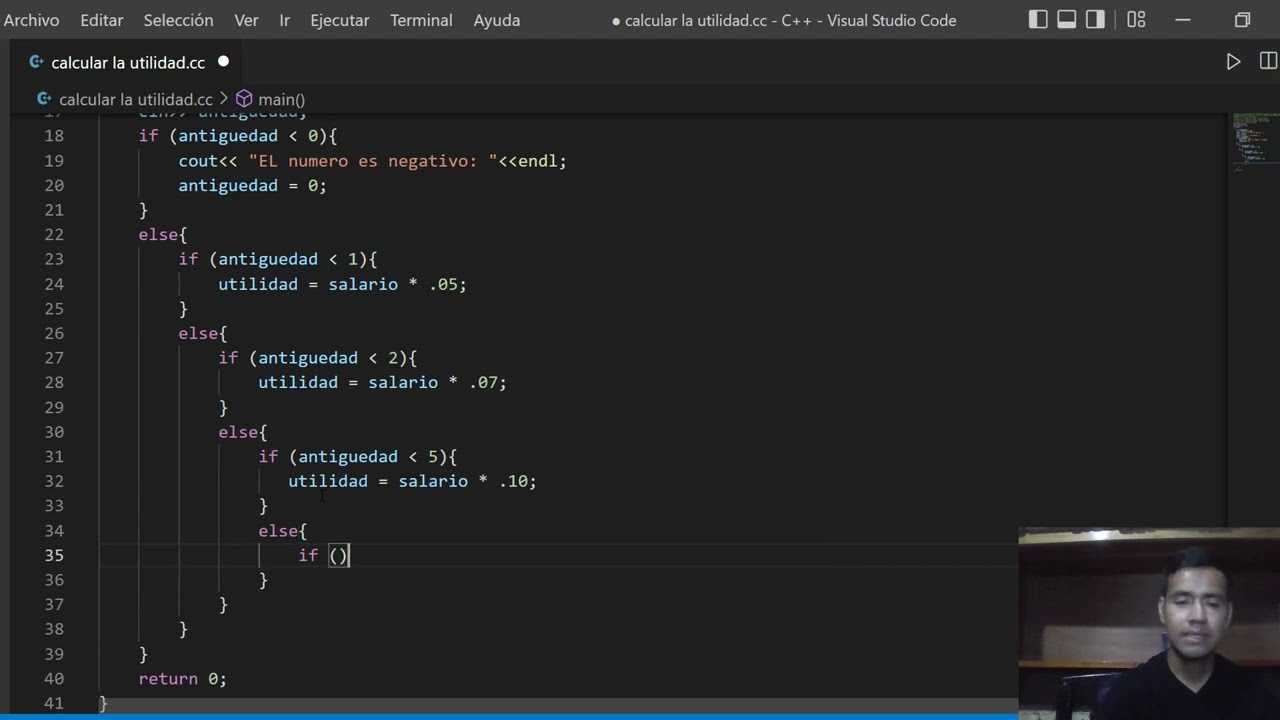Toggle secondary side bar layout icon

point(1095,20)
